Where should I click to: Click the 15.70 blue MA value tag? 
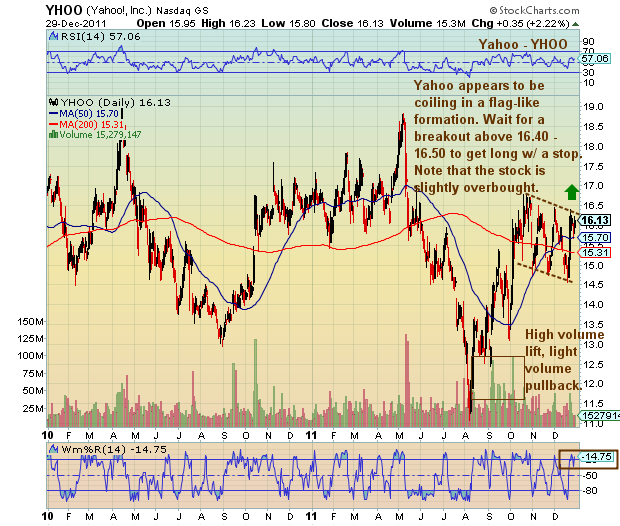coord(595,237)
